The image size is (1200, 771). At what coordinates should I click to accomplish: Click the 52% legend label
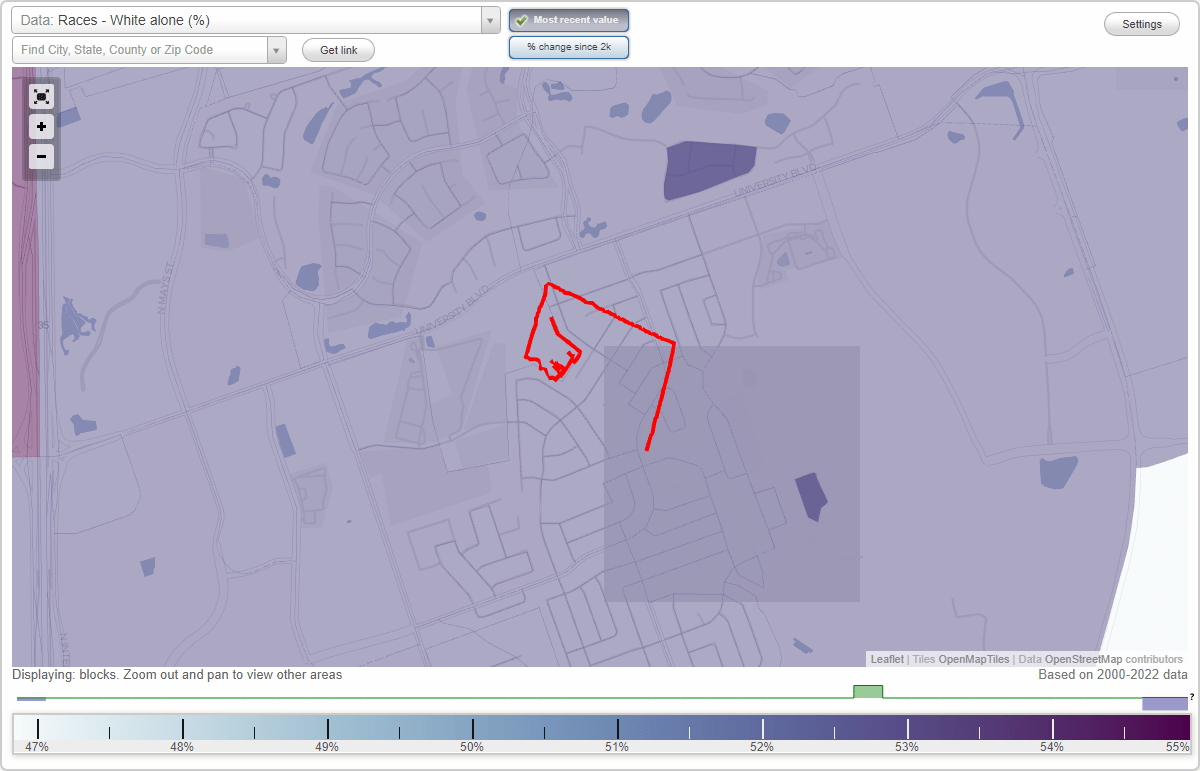click(x=762, y=747)
